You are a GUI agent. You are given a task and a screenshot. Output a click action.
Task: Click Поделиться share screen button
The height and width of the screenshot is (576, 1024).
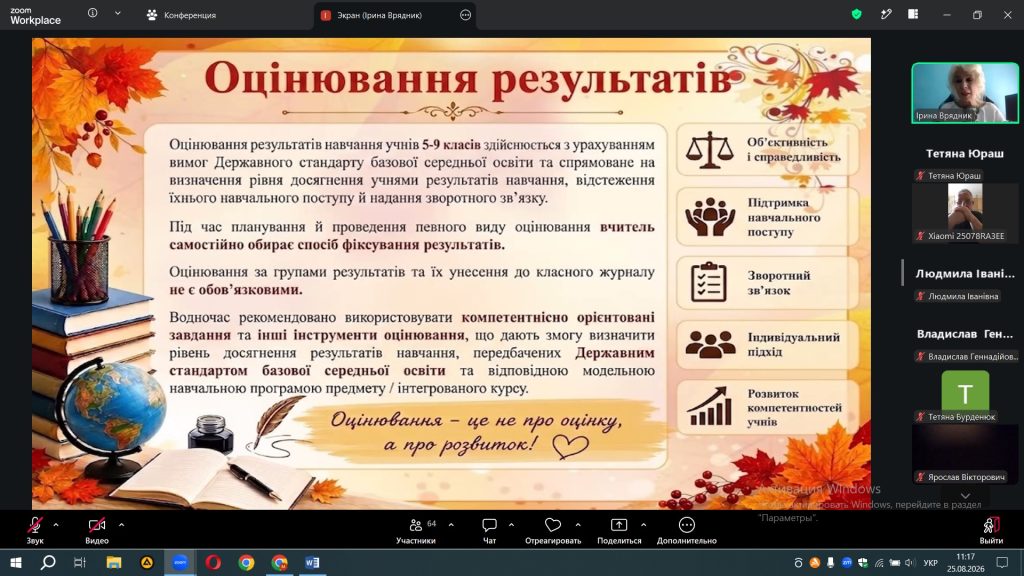(x=619, y=530)
